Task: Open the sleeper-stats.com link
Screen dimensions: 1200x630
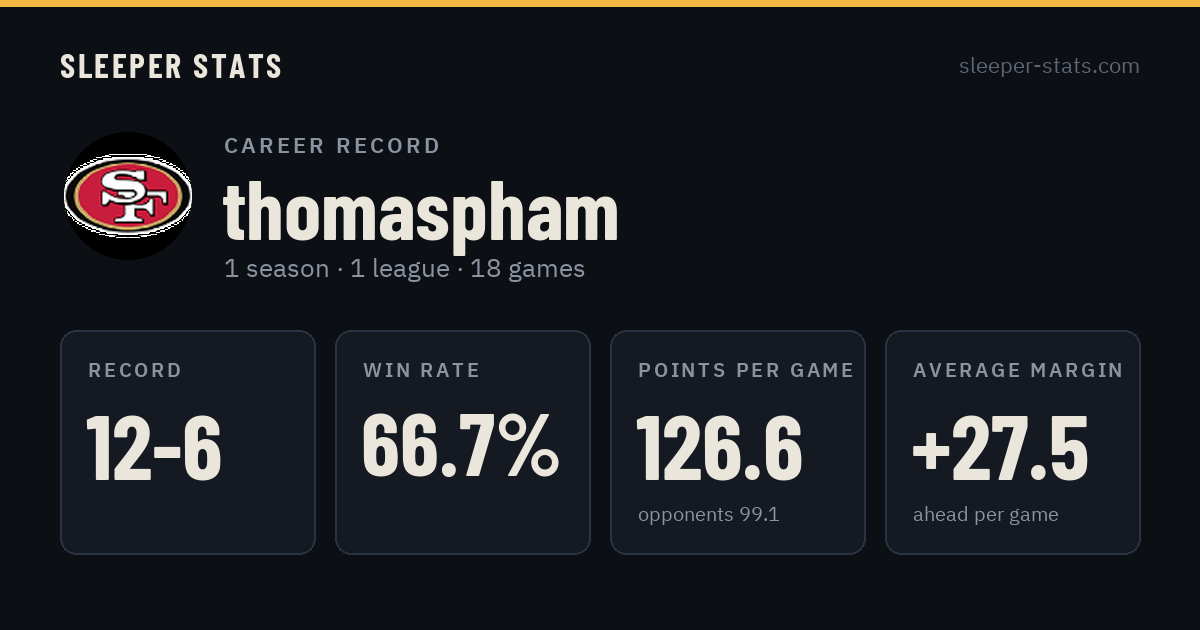Action: pos(1049,66)
